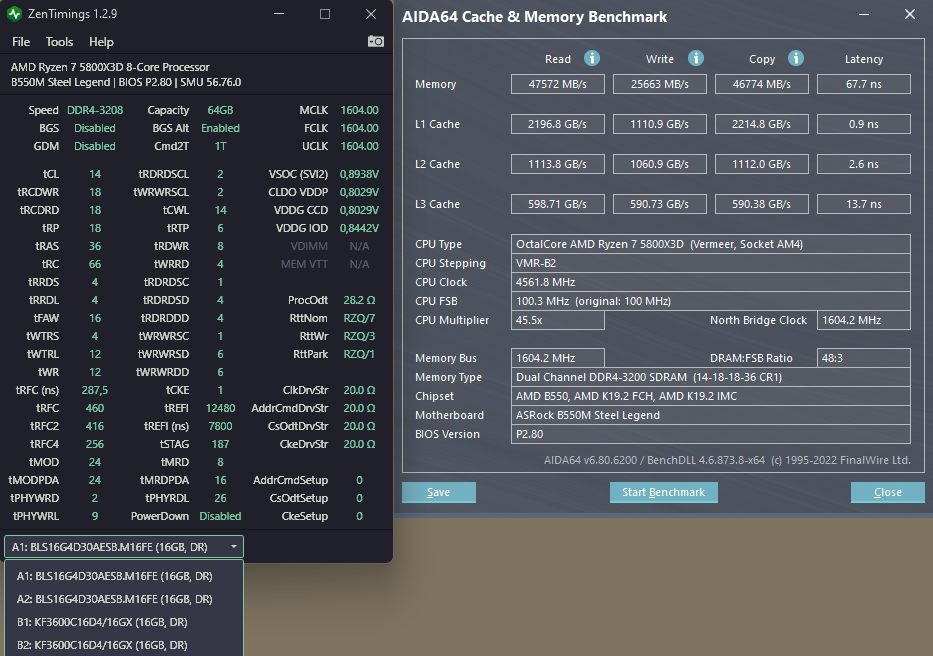This screenshot has width=933, height=656.
Task: Click L3 Cache Read value 598.71 GB/s
Action: coord(558,204)
